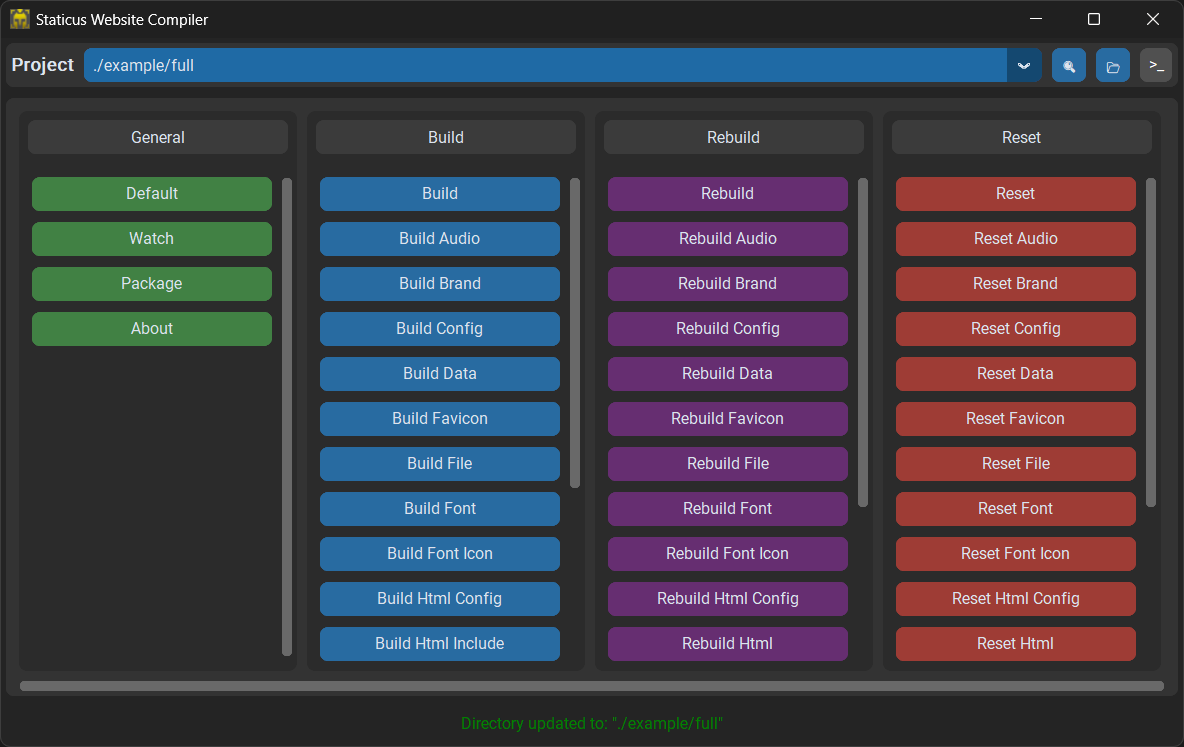Run Rebuild Data
This screenshot has width=1184, height=747.
[x=728, y=374]
